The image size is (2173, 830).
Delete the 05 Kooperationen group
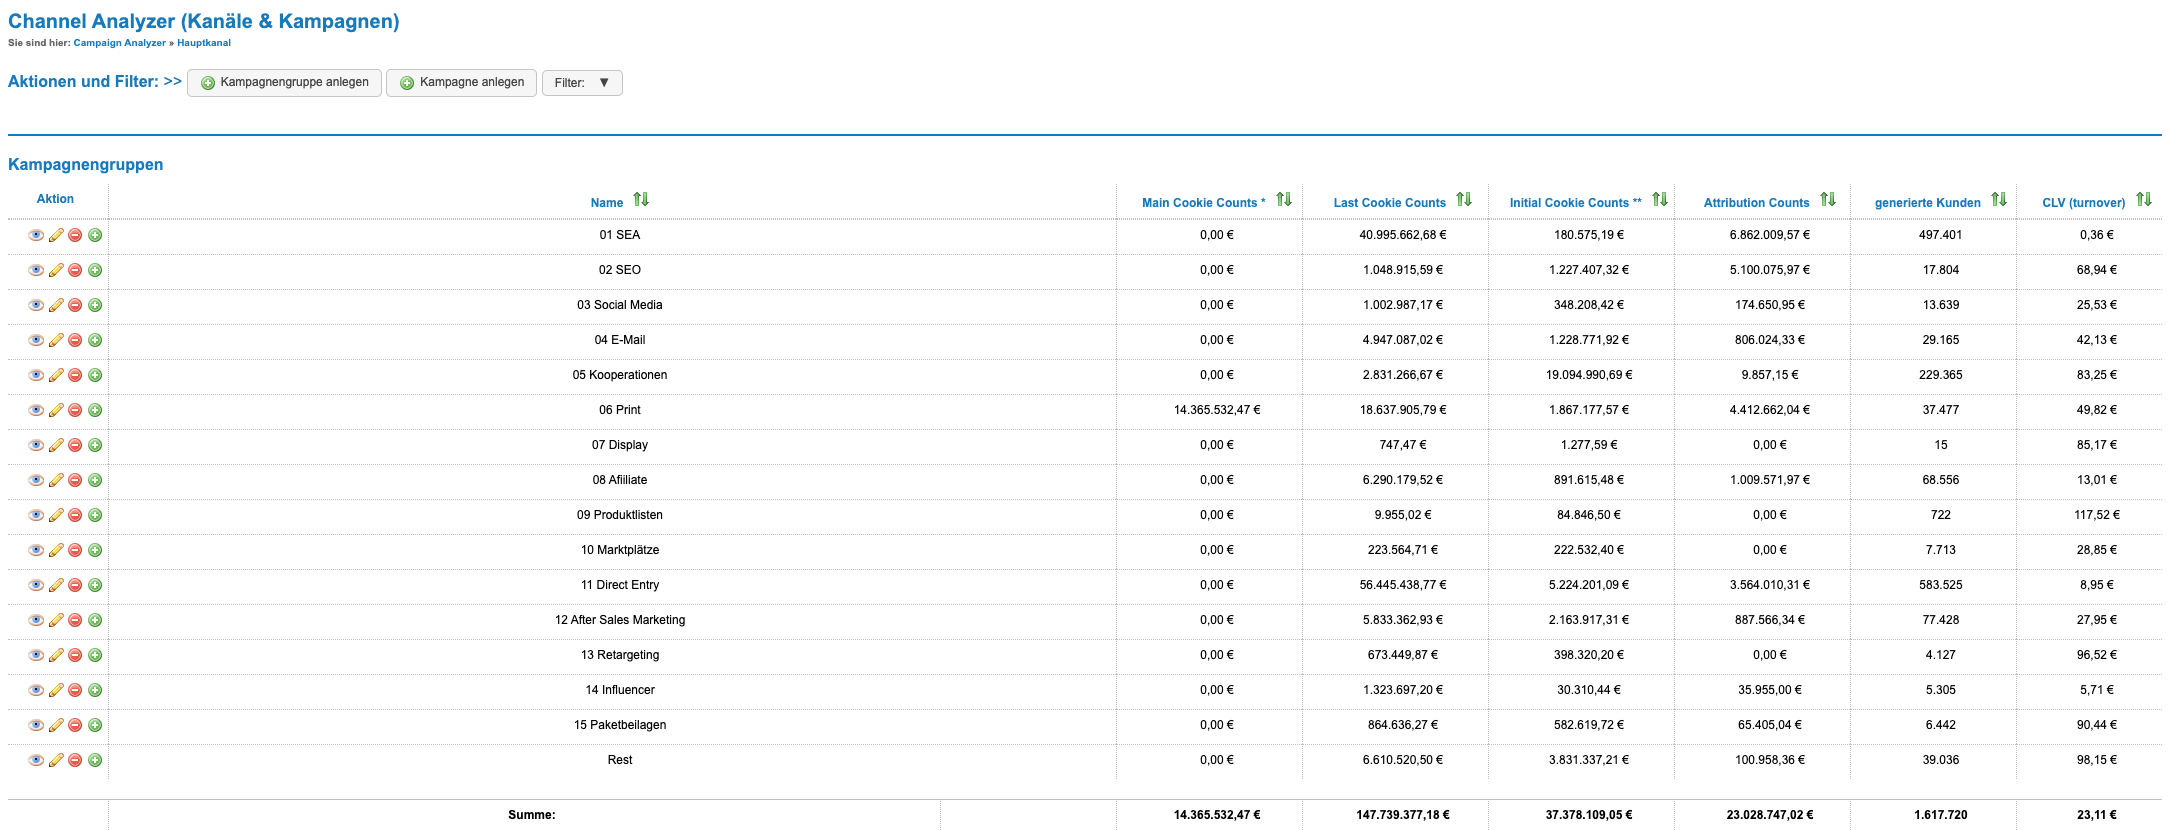(75, 375)
